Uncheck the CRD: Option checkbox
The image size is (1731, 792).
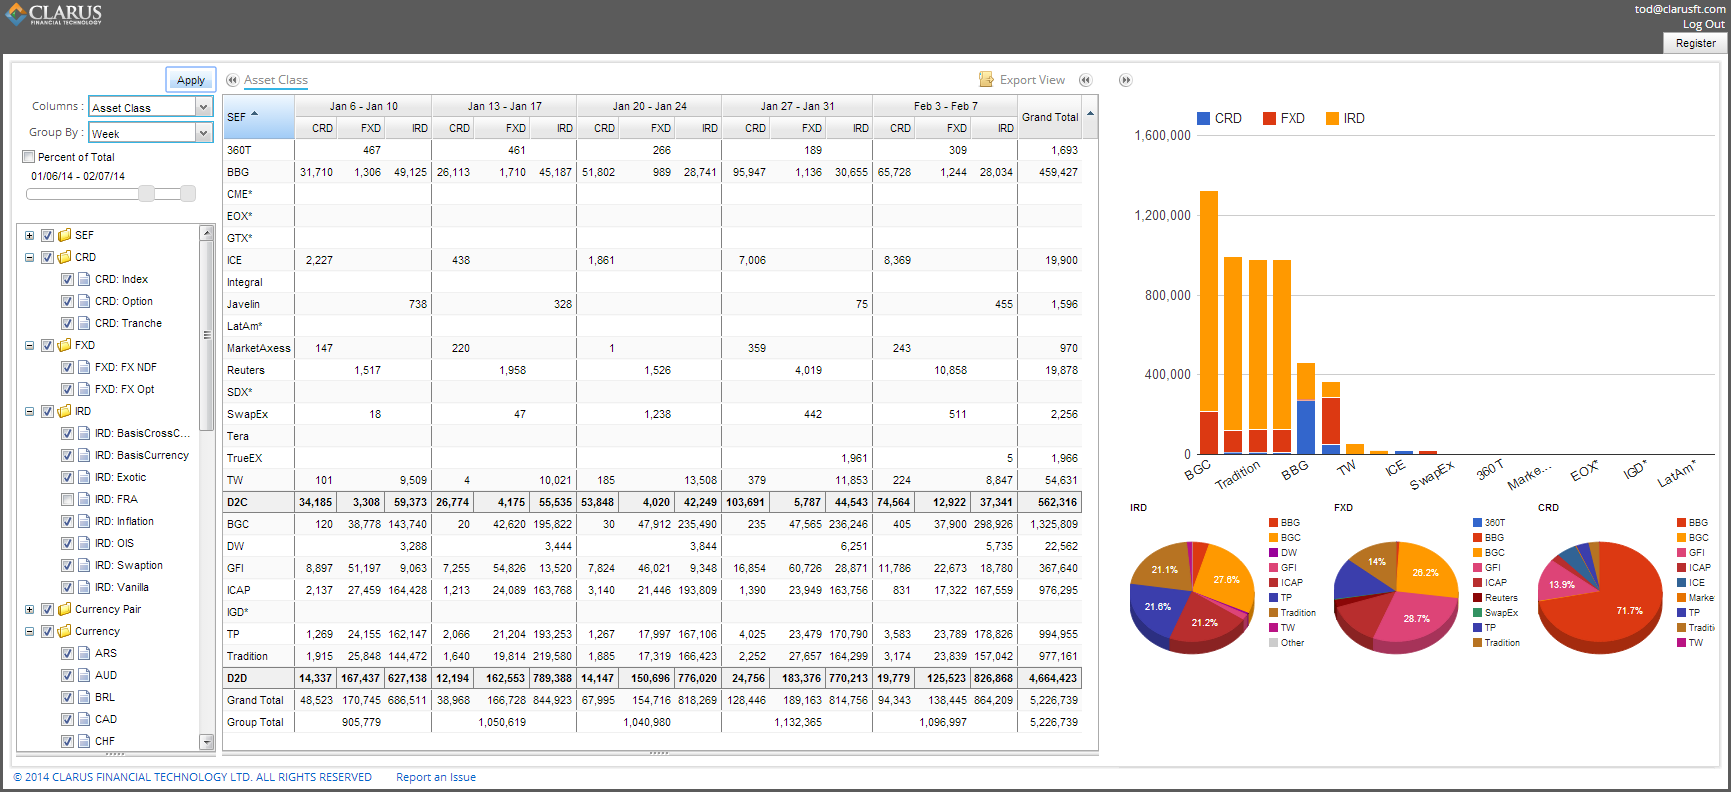click(67, 301)
